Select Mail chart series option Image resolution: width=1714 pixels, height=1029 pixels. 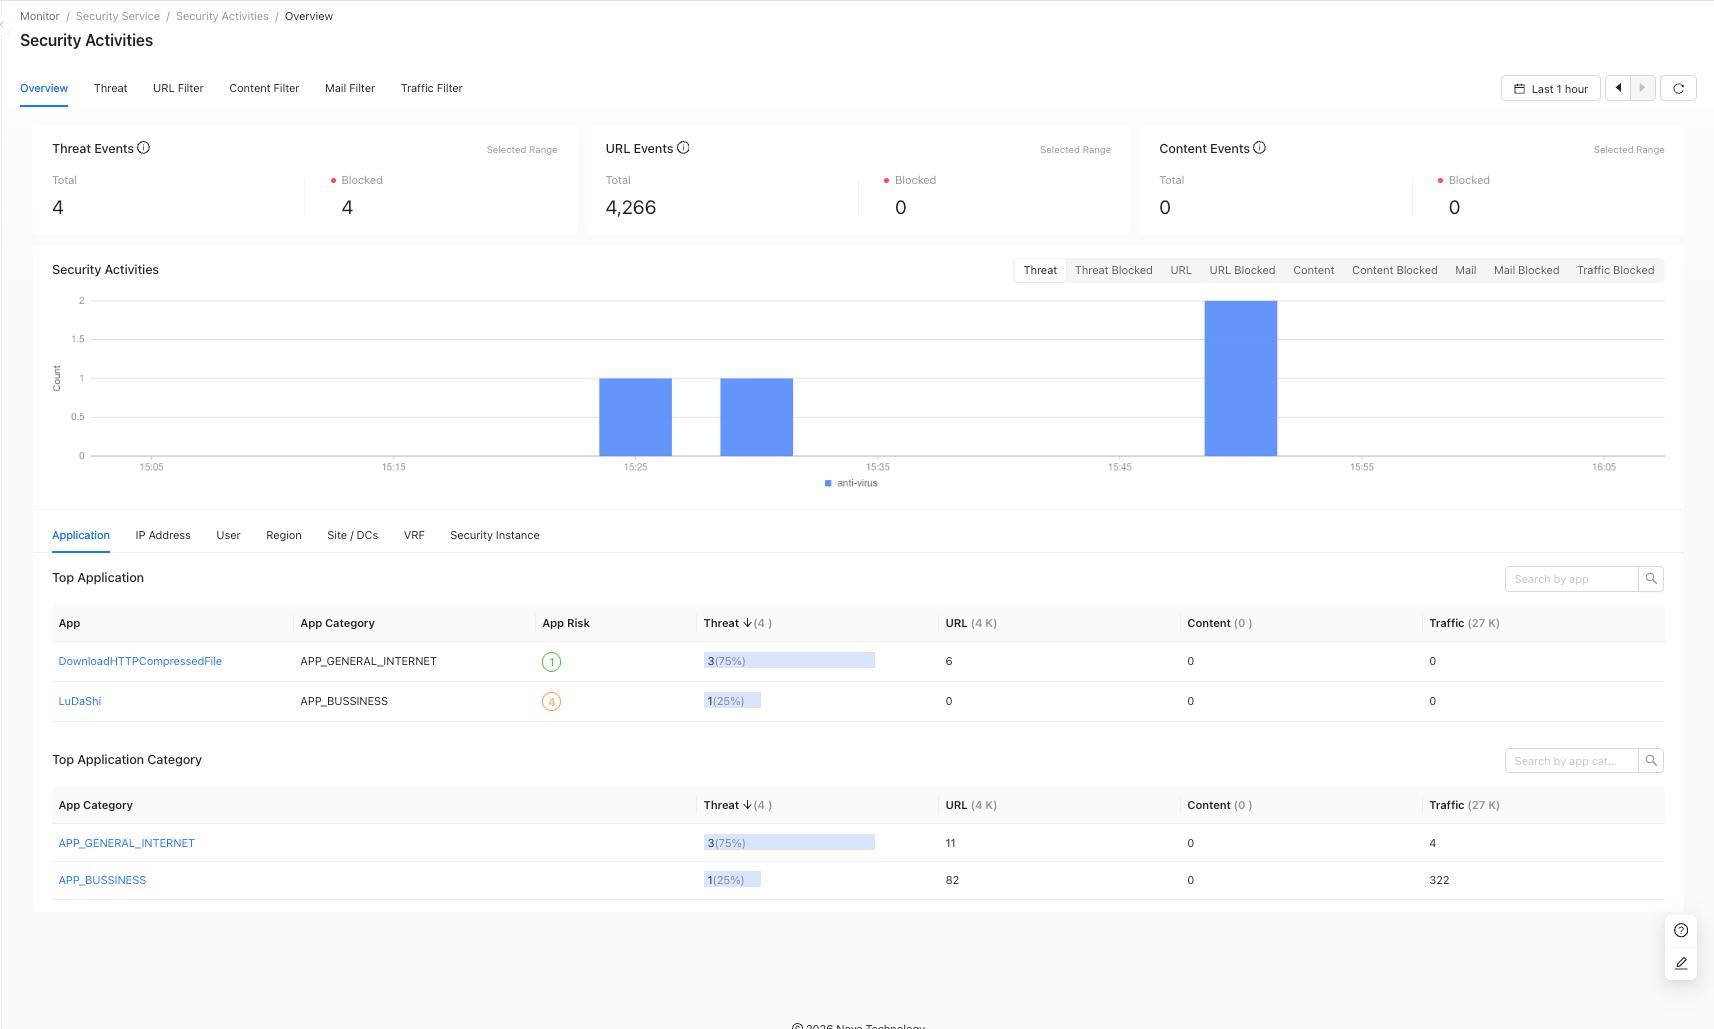(x=1466, y=270)
